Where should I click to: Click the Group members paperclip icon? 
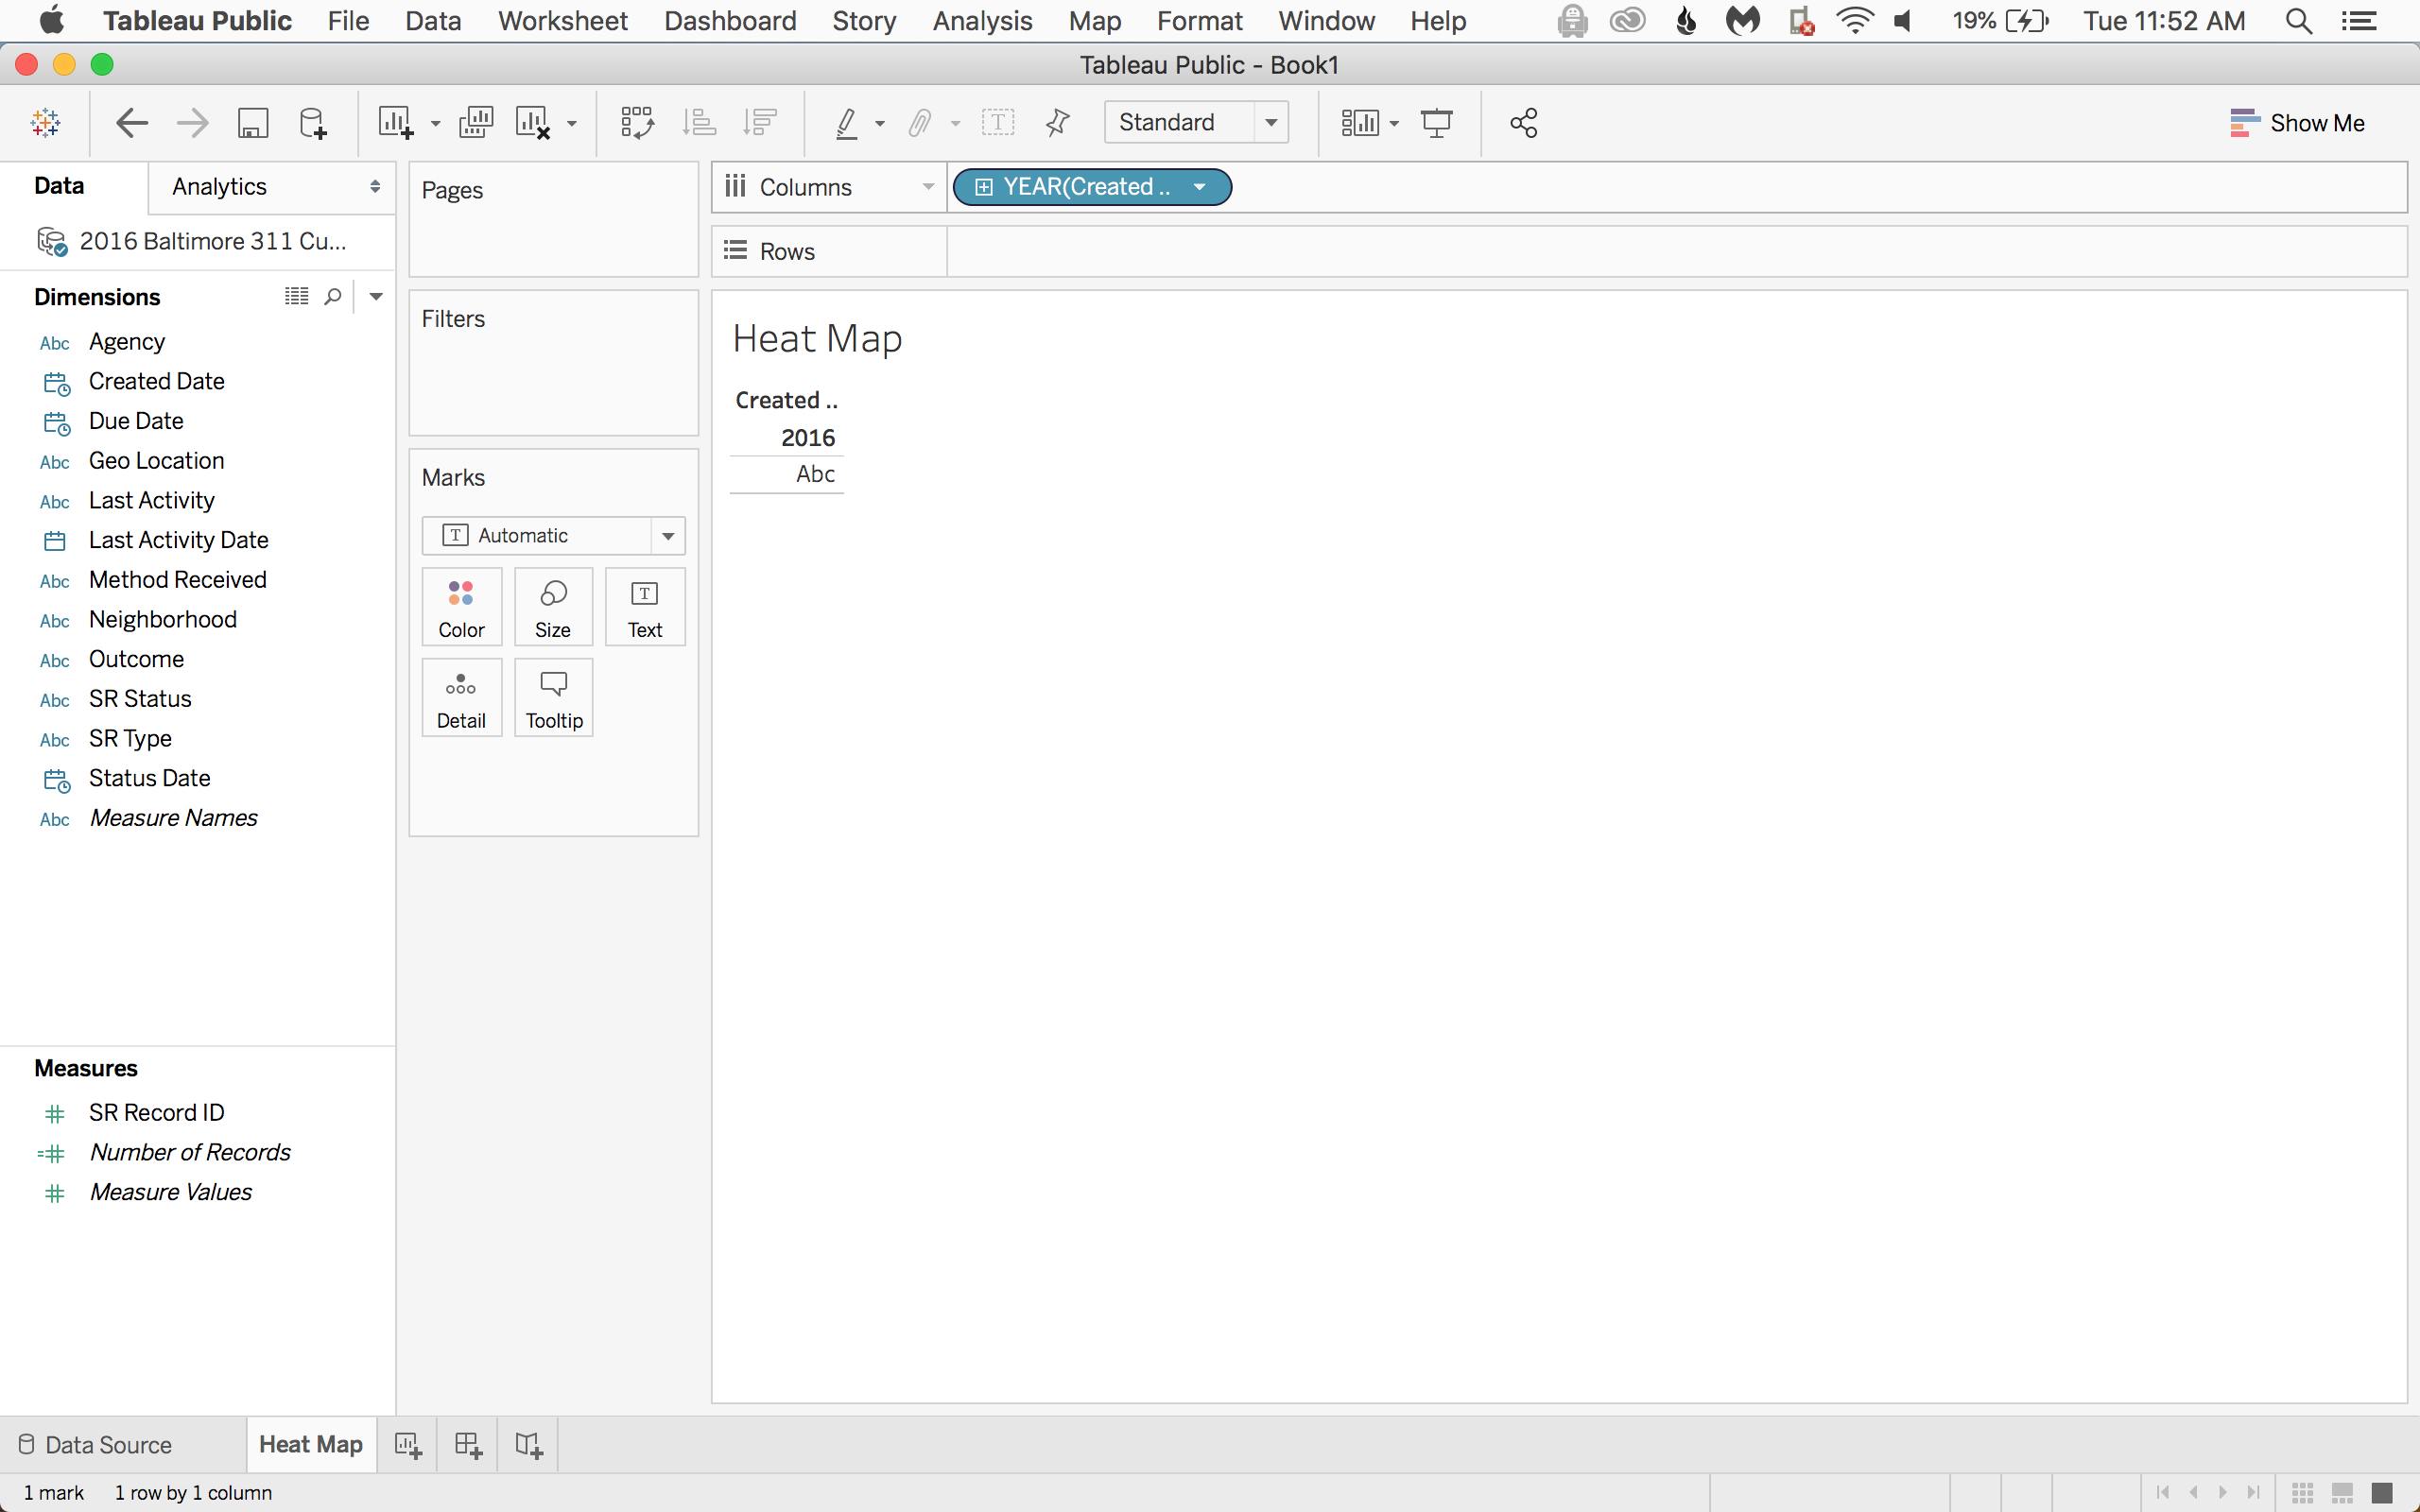(x=919, y=123)
